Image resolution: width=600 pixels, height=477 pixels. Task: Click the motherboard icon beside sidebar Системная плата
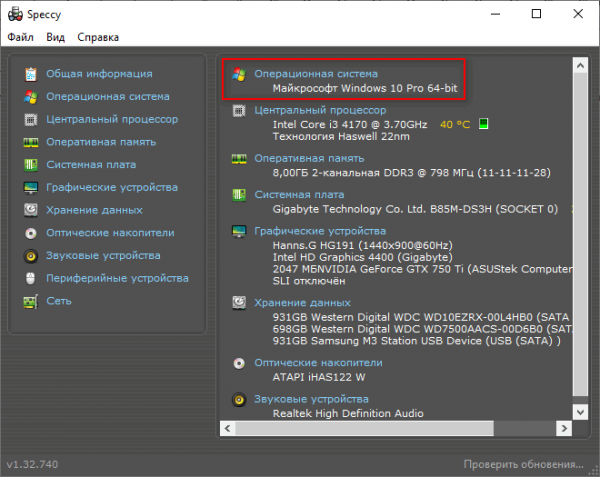(31, 165)
